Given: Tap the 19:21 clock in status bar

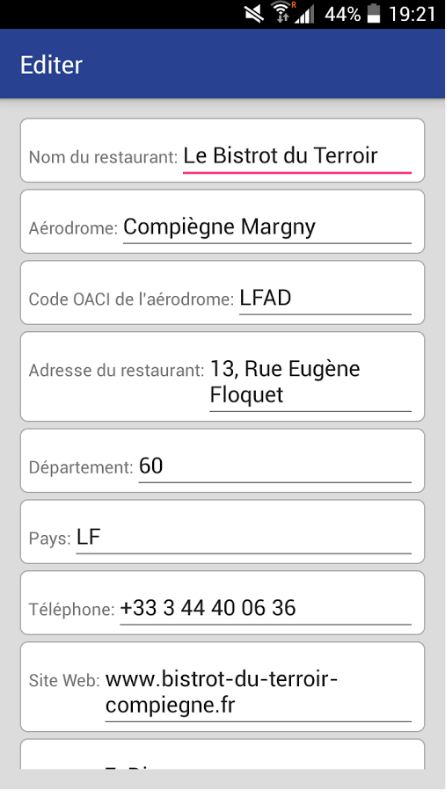Looking at the screenshot, I should point(412,14).
